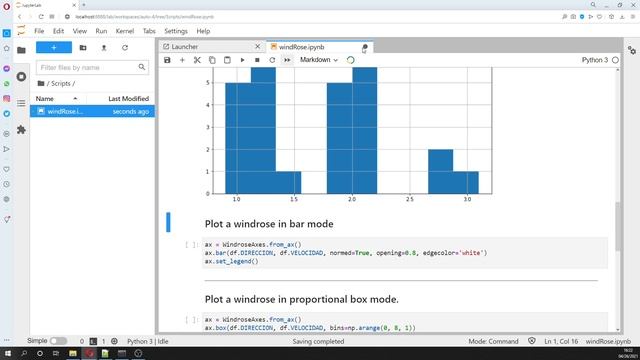Open the Edit menu
The height and width of the screenshot is (360, 640).
click(58, 31)
